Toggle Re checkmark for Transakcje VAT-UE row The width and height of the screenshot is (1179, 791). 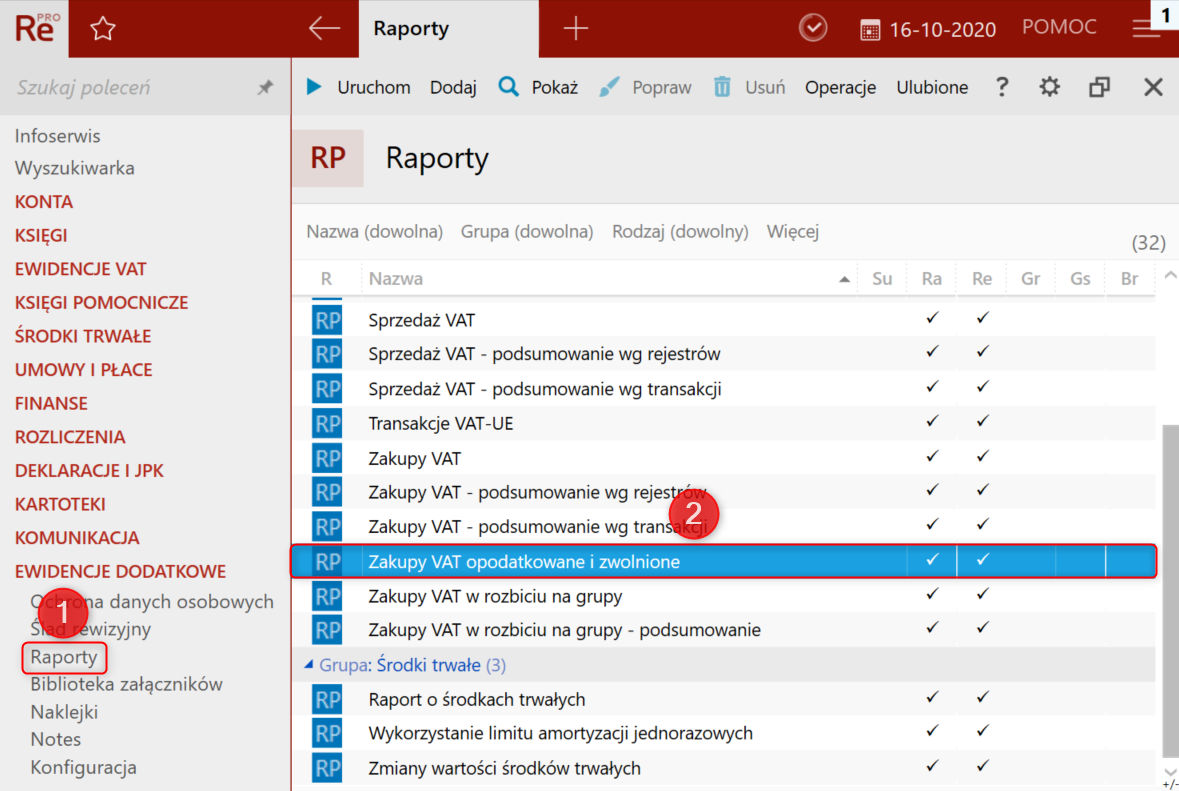(982, 423)
